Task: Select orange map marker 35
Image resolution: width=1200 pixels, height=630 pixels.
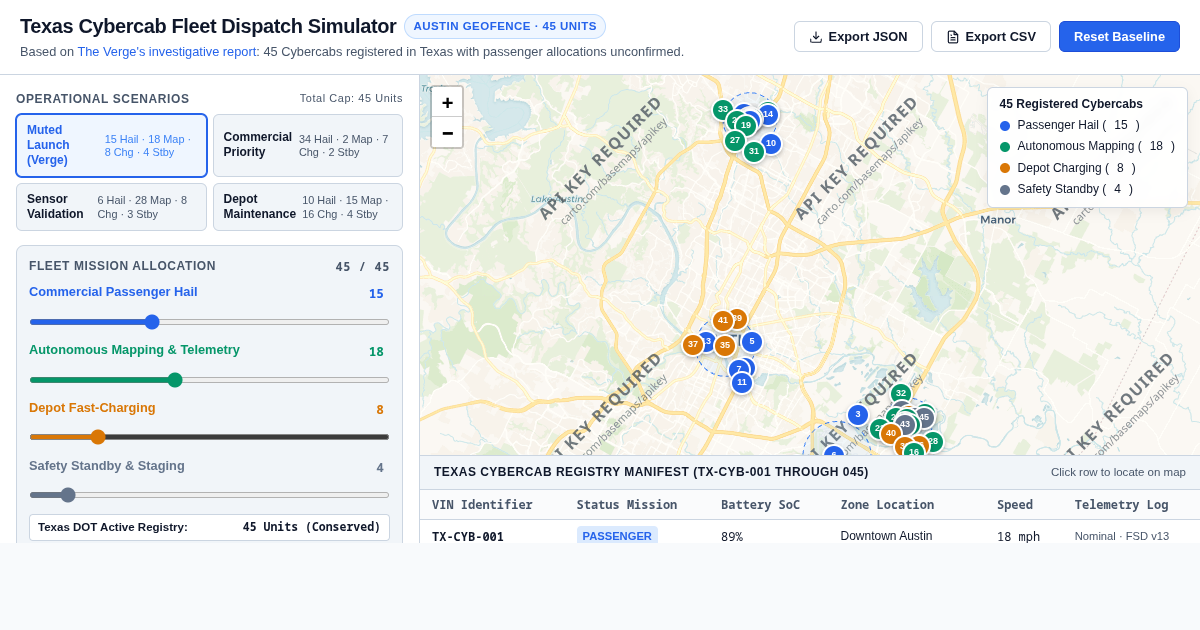Action: (x=725, y=346)
